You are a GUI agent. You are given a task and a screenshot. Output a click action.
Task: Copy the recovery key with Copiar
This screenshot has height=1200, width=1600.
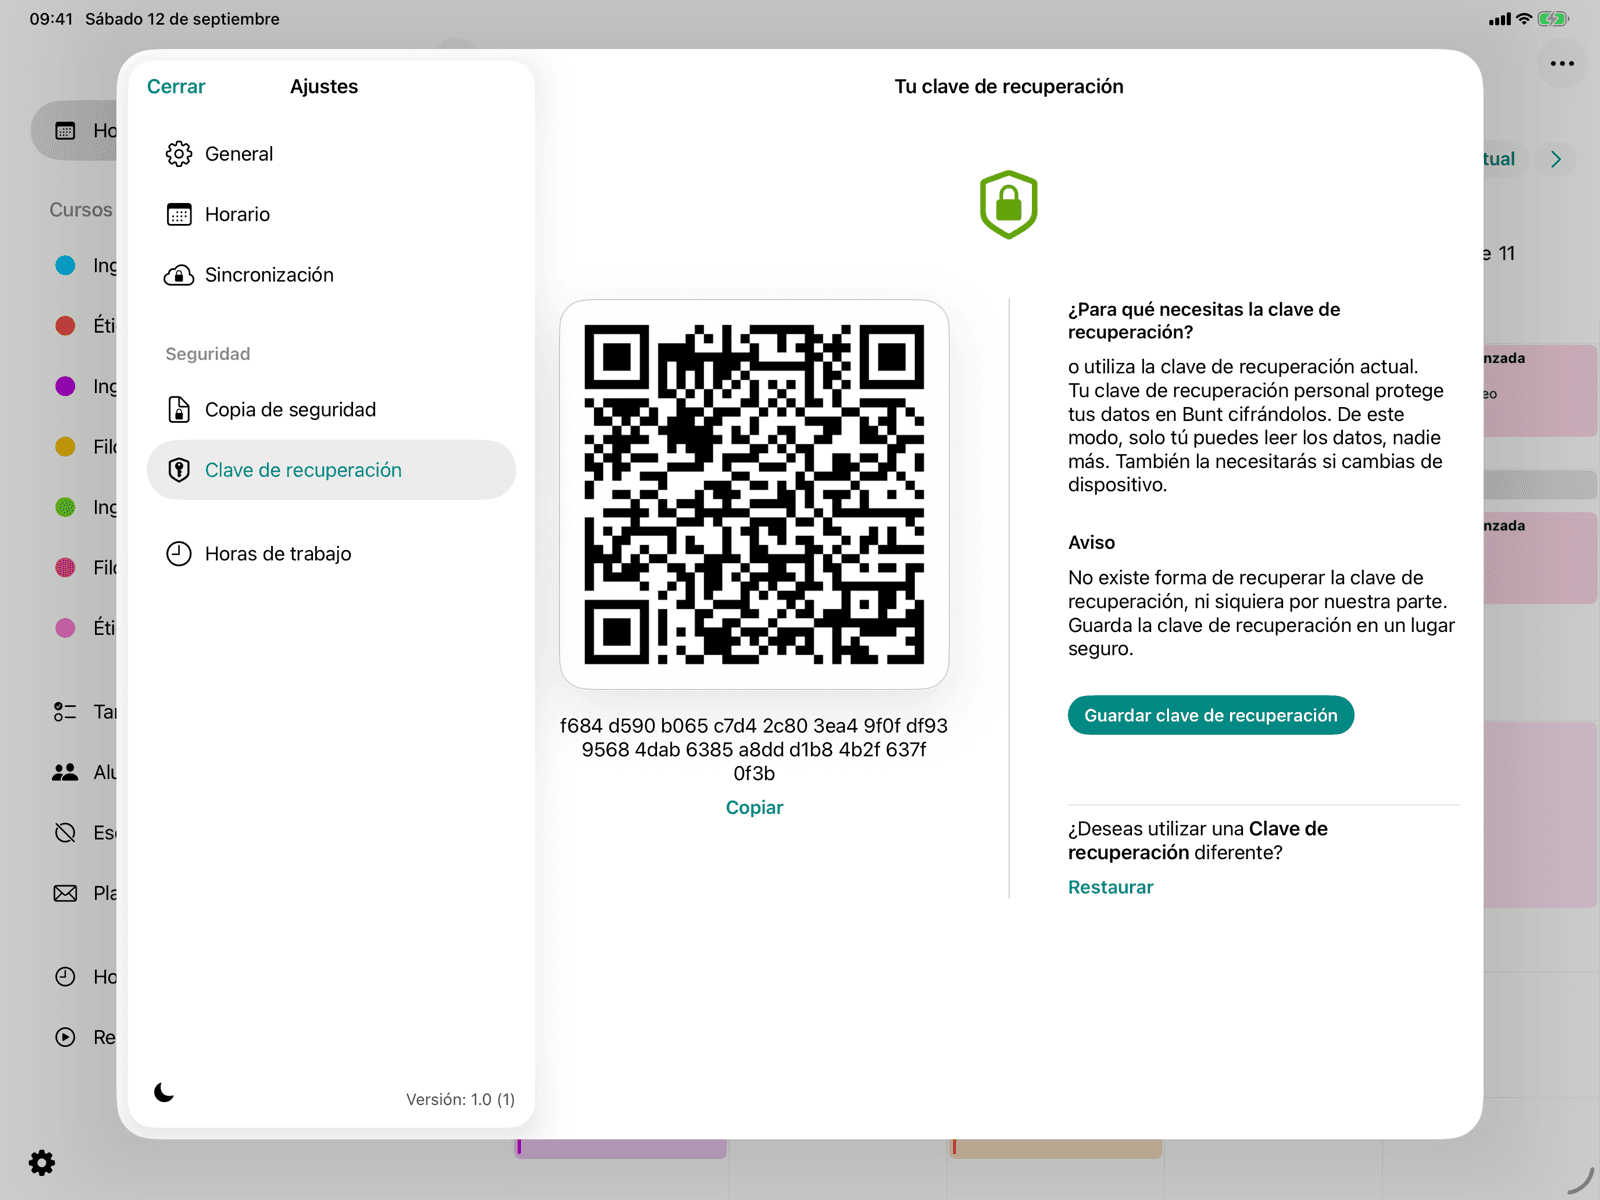click(x=754, y=808)
